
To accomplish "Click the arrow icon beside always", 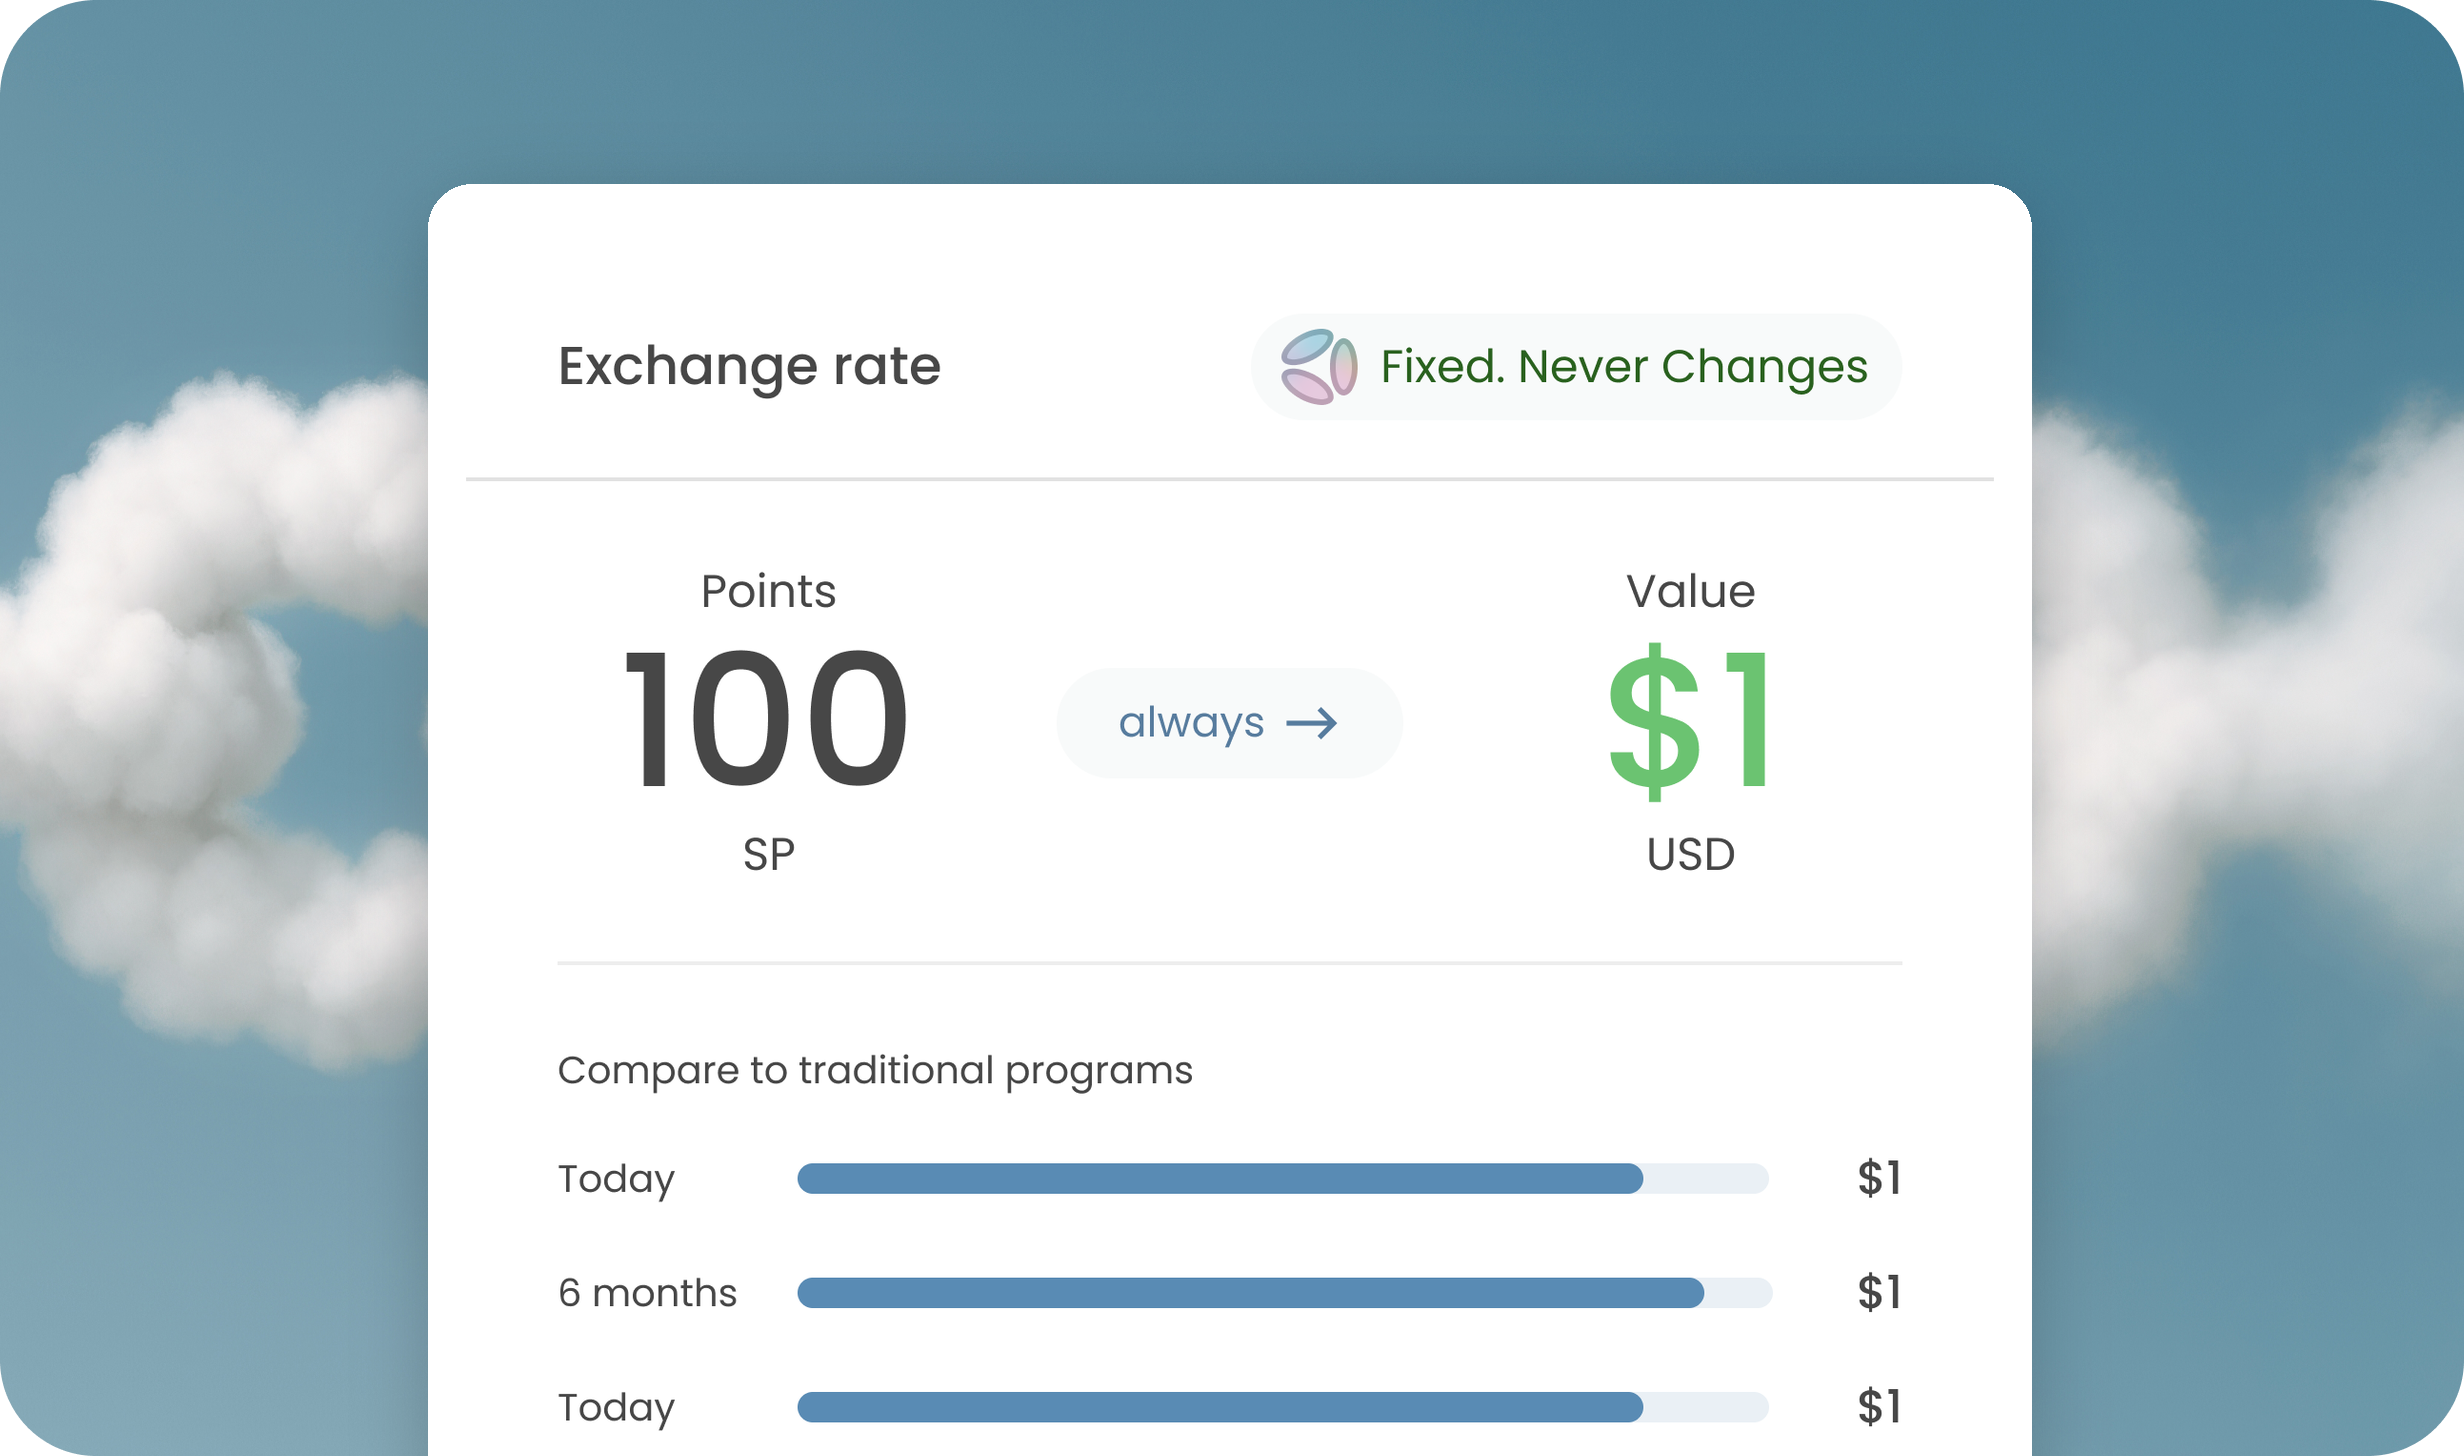I will [x=1311, y=723].
